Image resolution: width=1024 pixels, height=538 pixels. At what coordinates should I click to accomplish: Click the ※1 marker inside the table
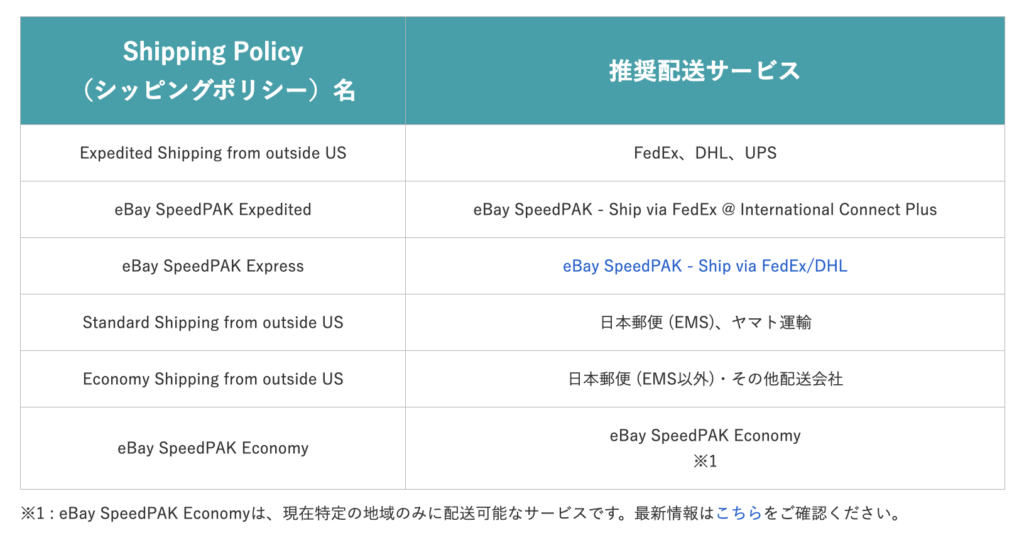click(705, 461)
